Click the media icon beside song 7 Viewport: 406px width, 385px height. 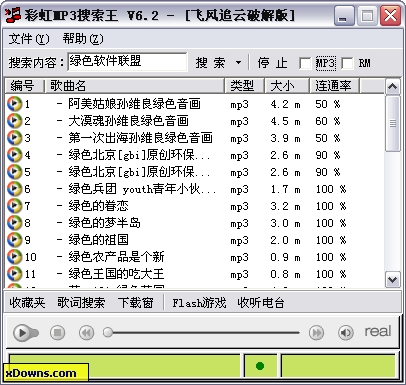point(14,206)
